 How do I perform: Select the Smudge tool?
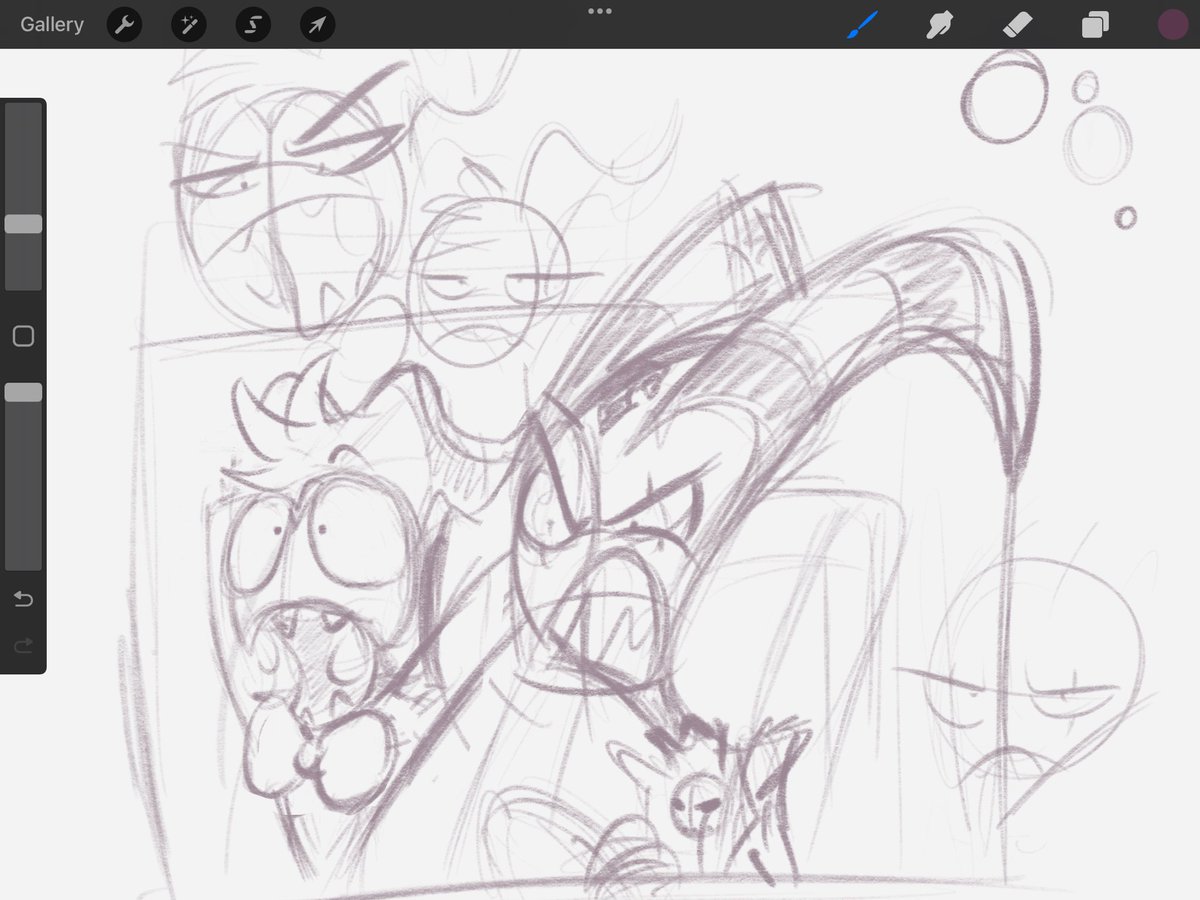point(939,25)
